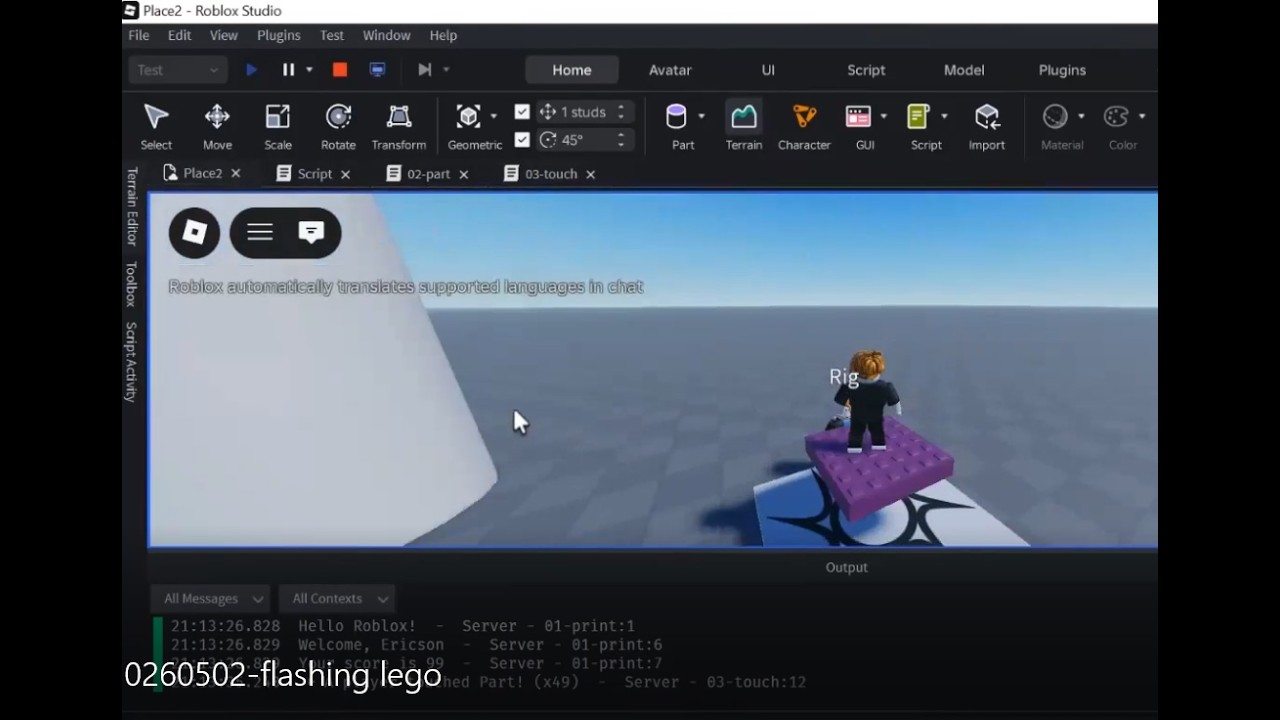The image size is (1280, 720).
Task: Increase the move snap studs value
Action: [x=621, y=107]
